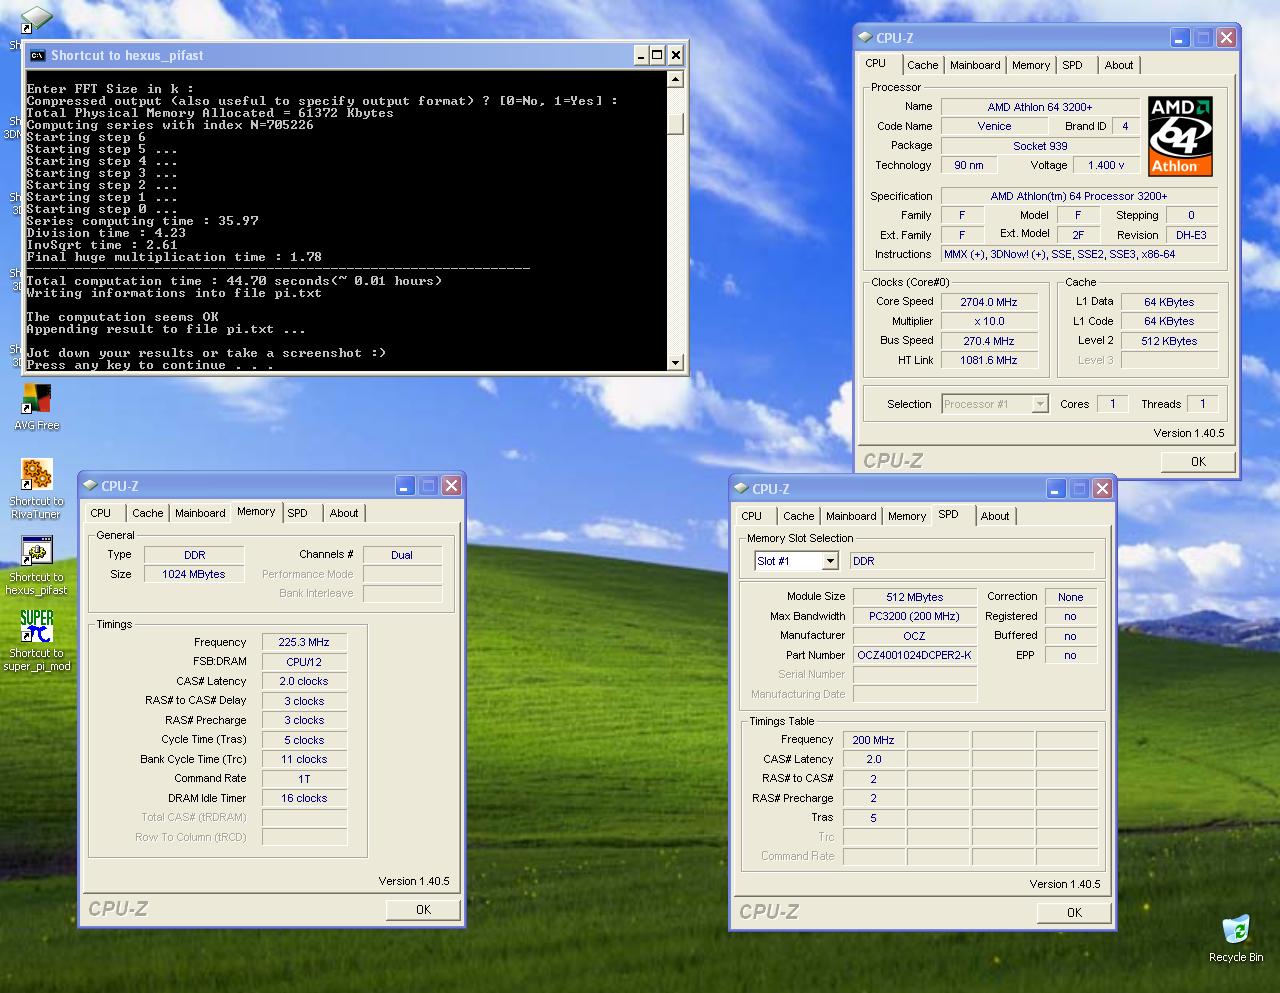Click console scrollbar up arrow
This screenshot has height=993, width=1280.
click(x=675, y=79)
